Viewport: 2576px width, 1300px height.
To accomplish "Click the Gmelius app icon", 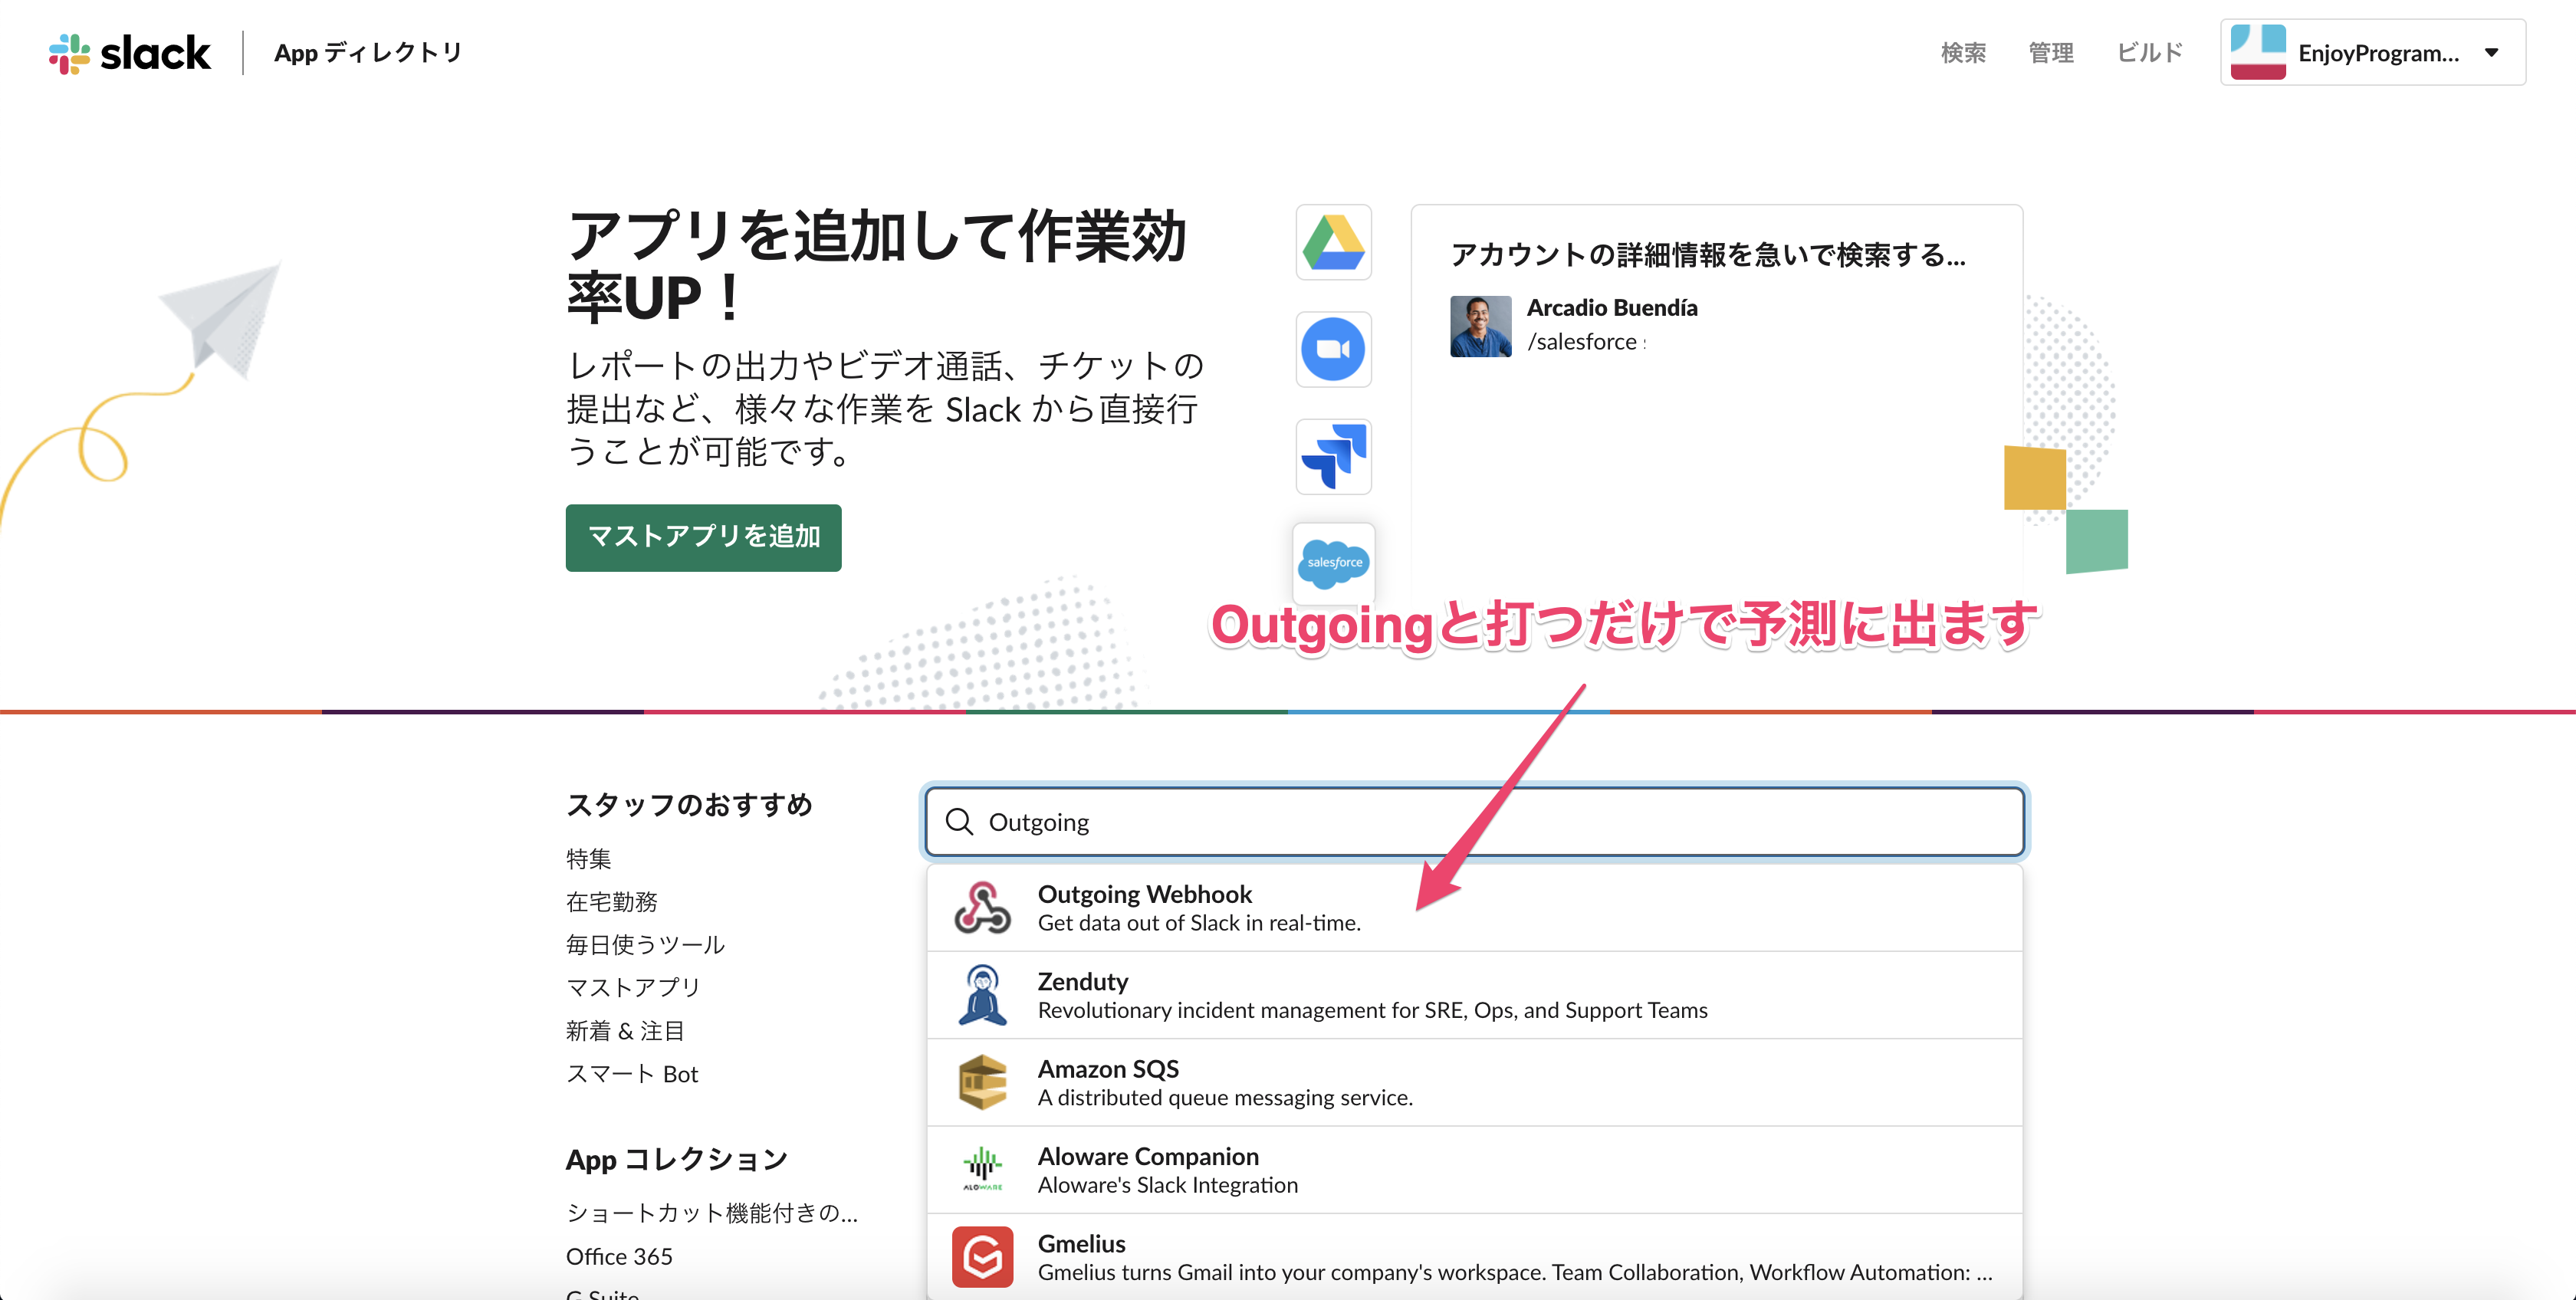I will coord(982,1257).
